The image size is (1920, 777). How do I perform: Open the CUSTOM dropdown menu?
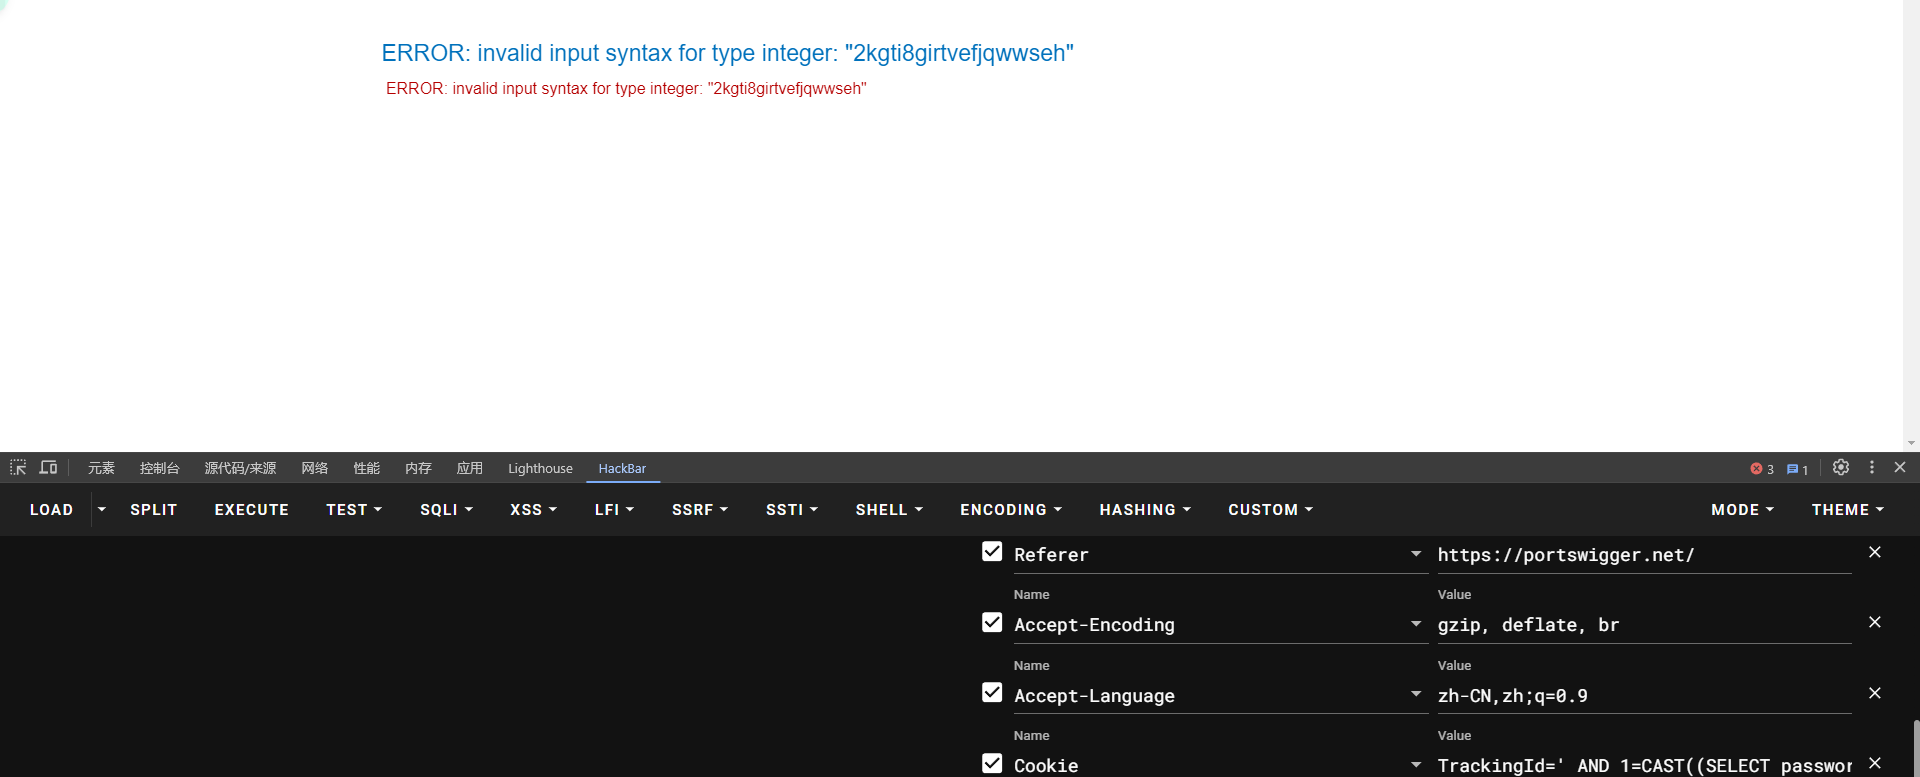[x=1270, y=510]
